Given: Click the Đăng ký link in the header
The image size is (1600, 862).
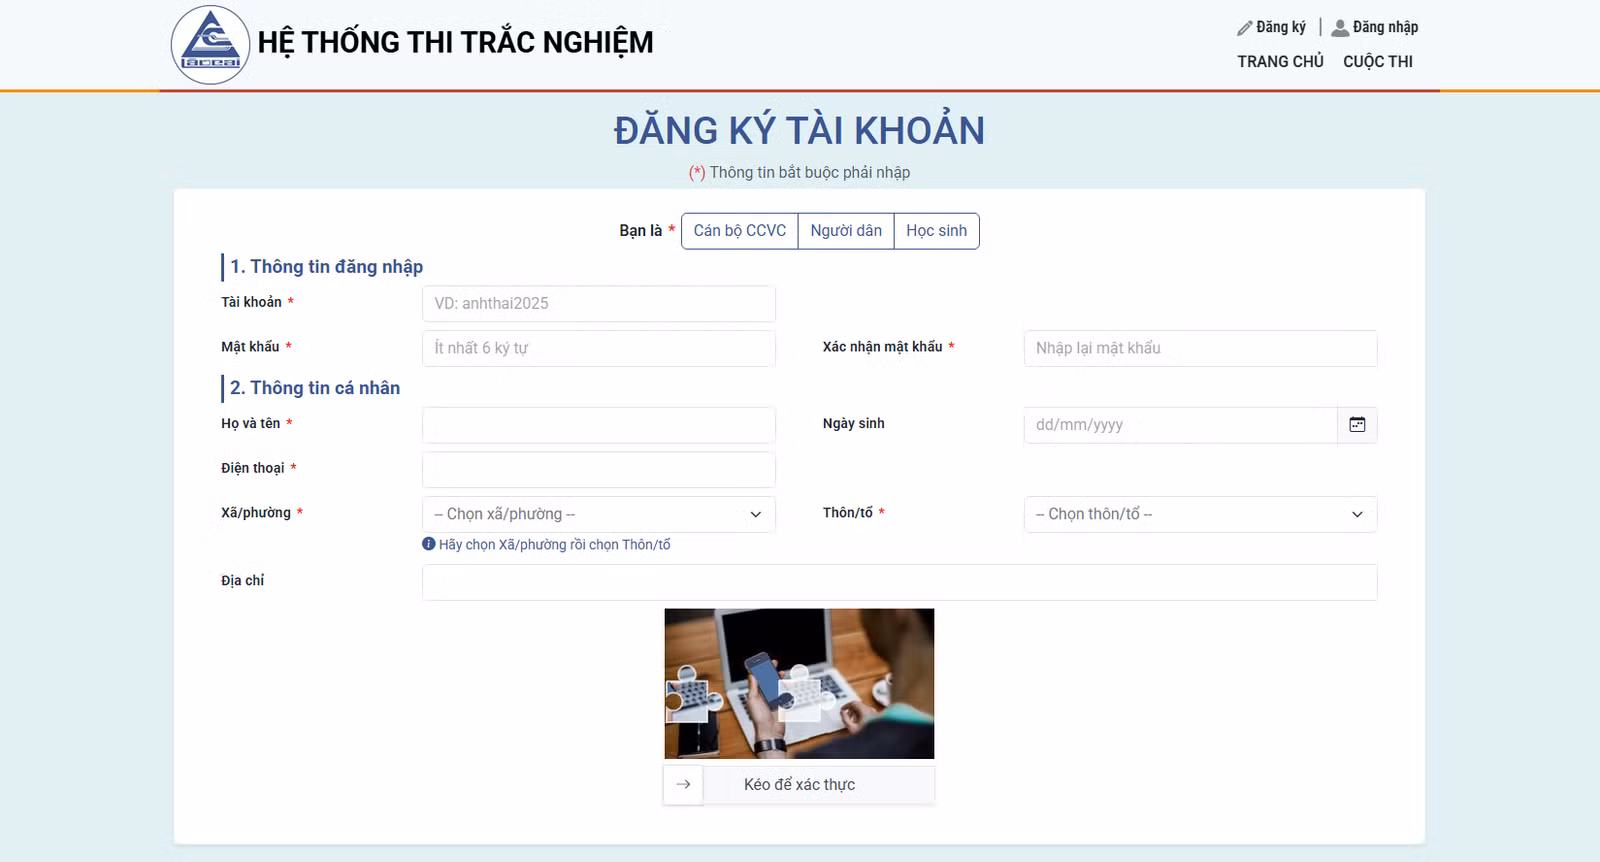Looking at the screenshot, I should pyautogui.click(x=1281, y=27).
